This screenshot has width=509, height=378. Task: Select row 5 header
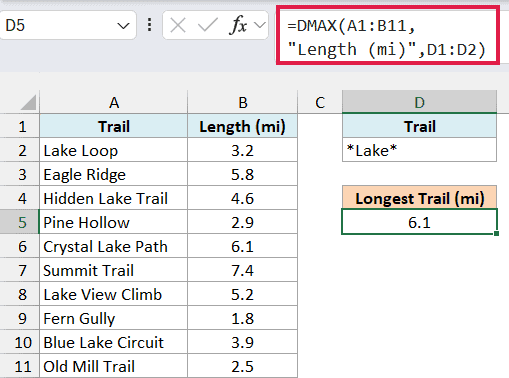[20, 222]
